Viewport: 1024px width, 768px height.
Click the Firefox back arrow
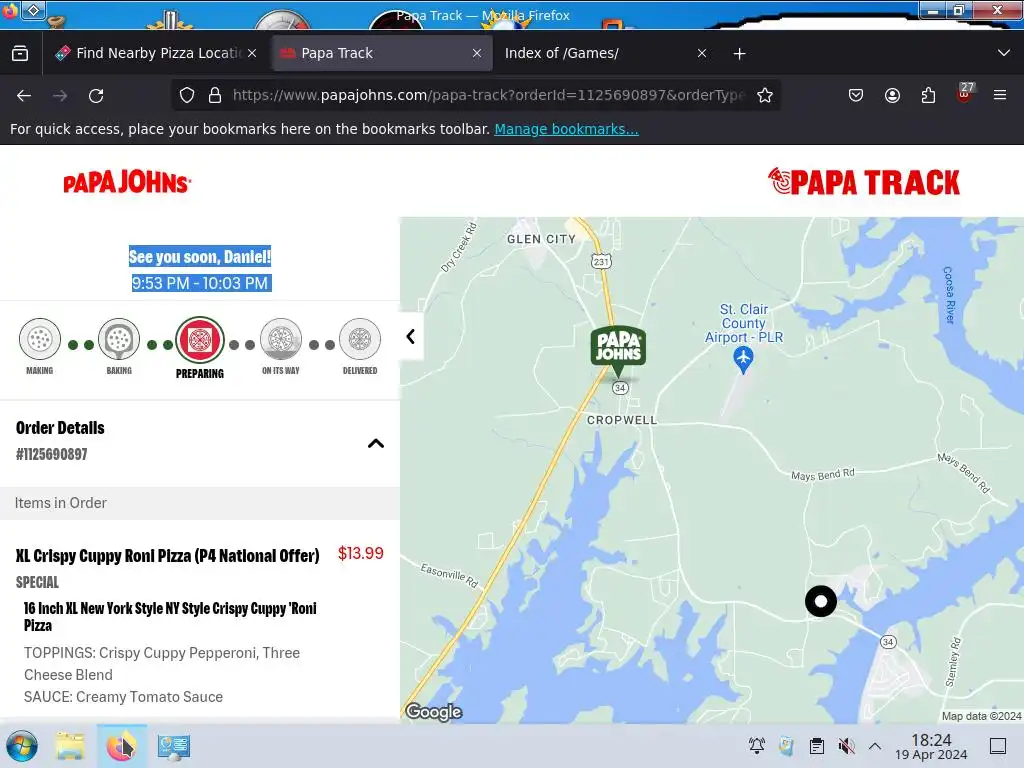click(x=24, y=96)
